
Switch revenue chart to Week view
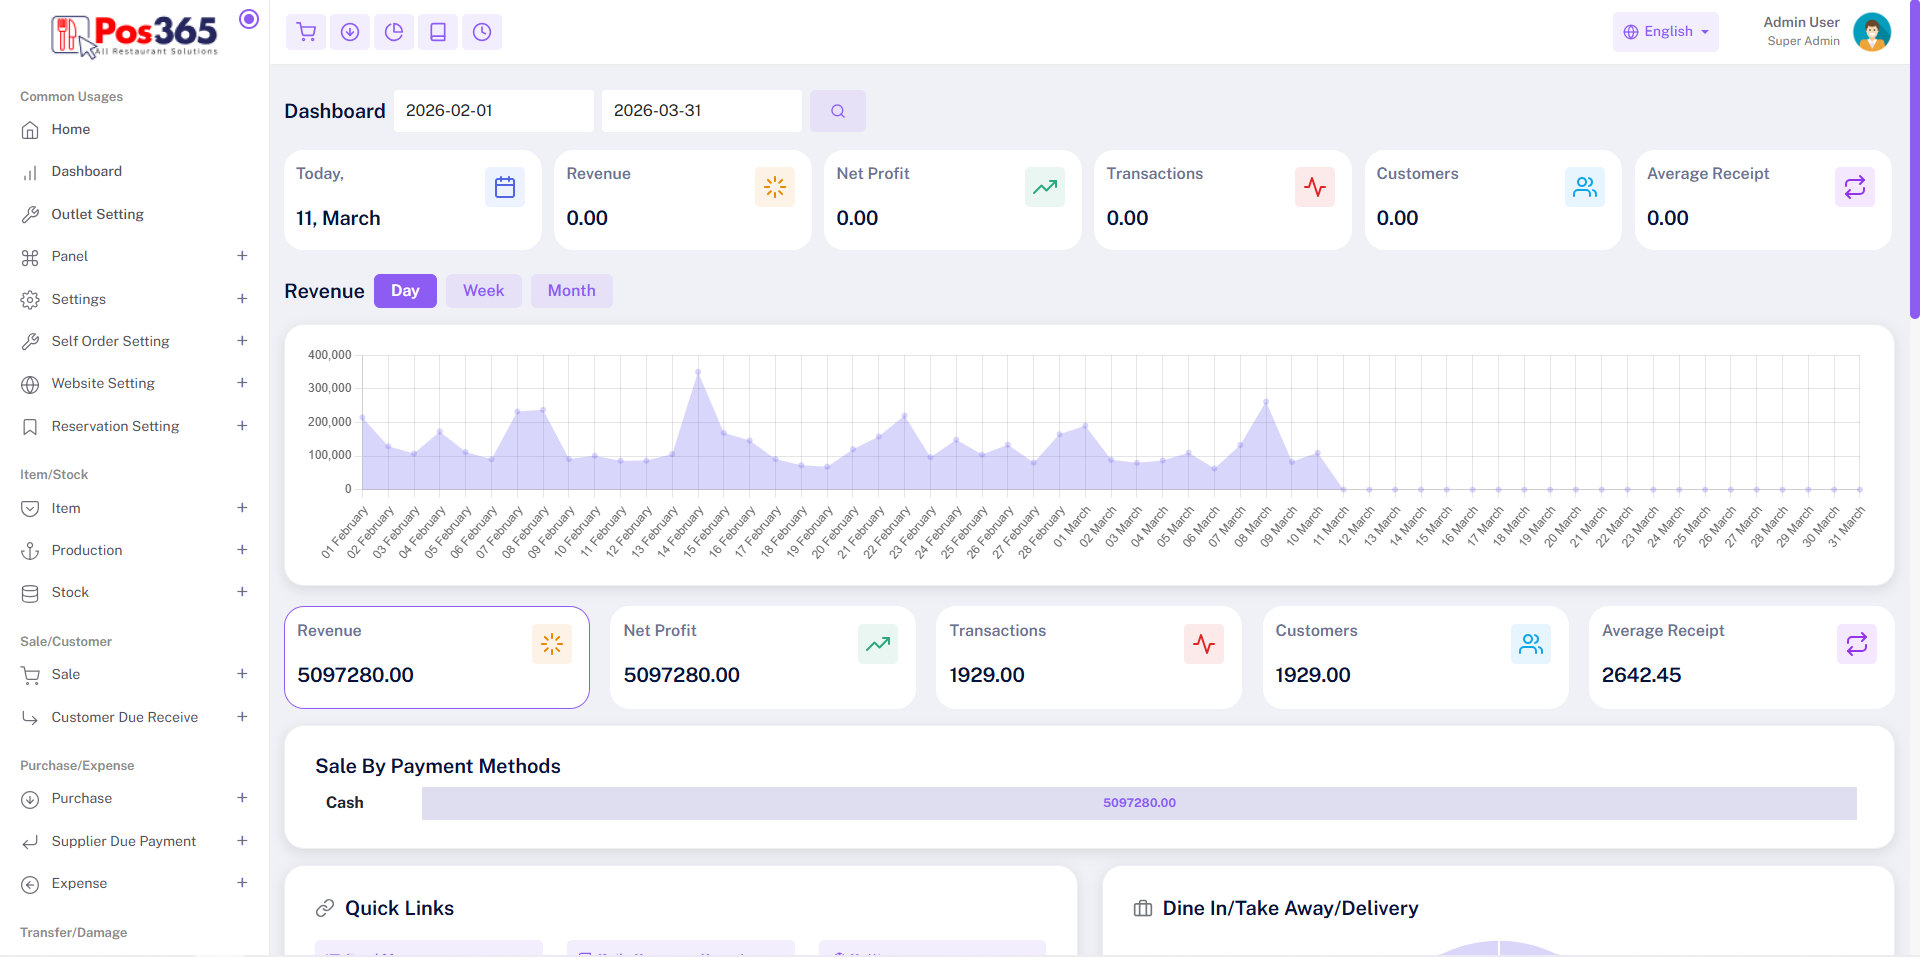483,291
